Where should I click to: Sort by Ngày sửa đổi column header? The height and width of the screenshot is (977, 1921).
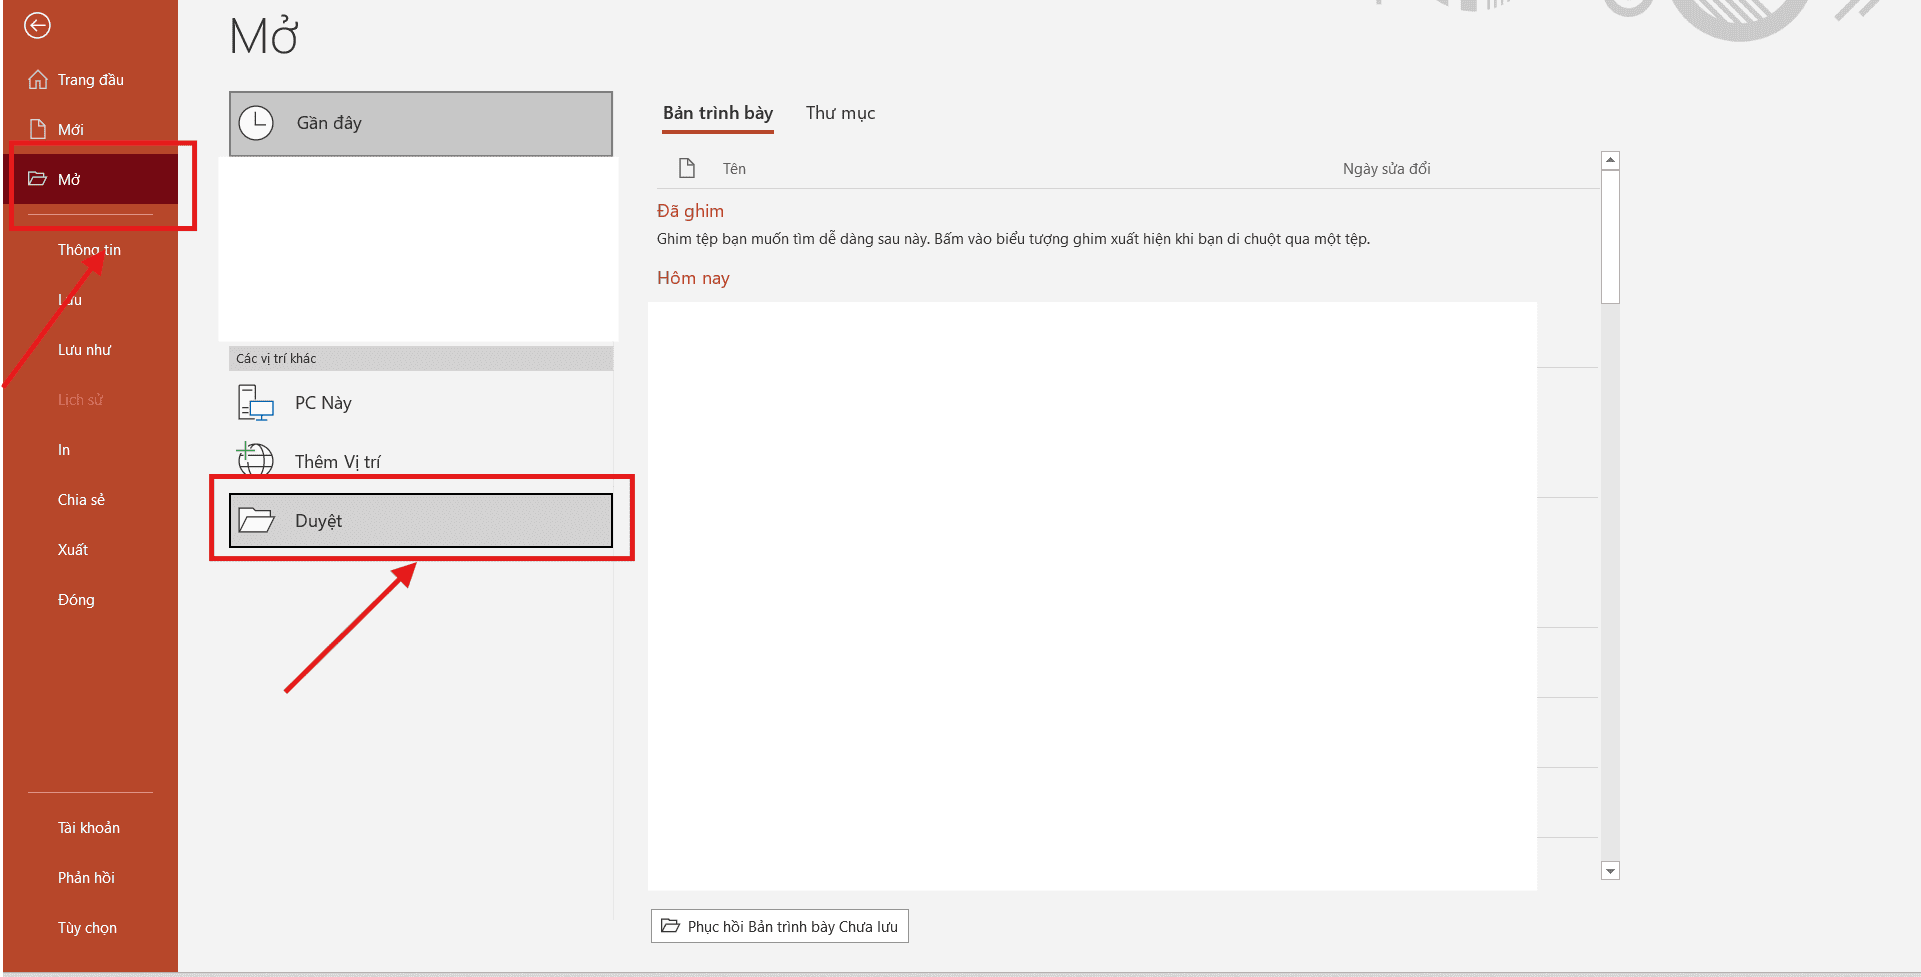[1386, 169]
